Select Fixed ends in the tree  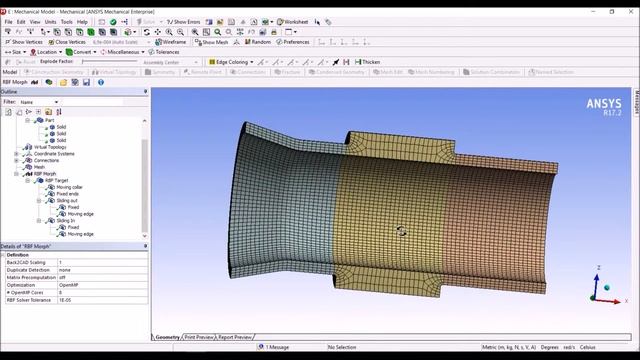pos(68,194)
